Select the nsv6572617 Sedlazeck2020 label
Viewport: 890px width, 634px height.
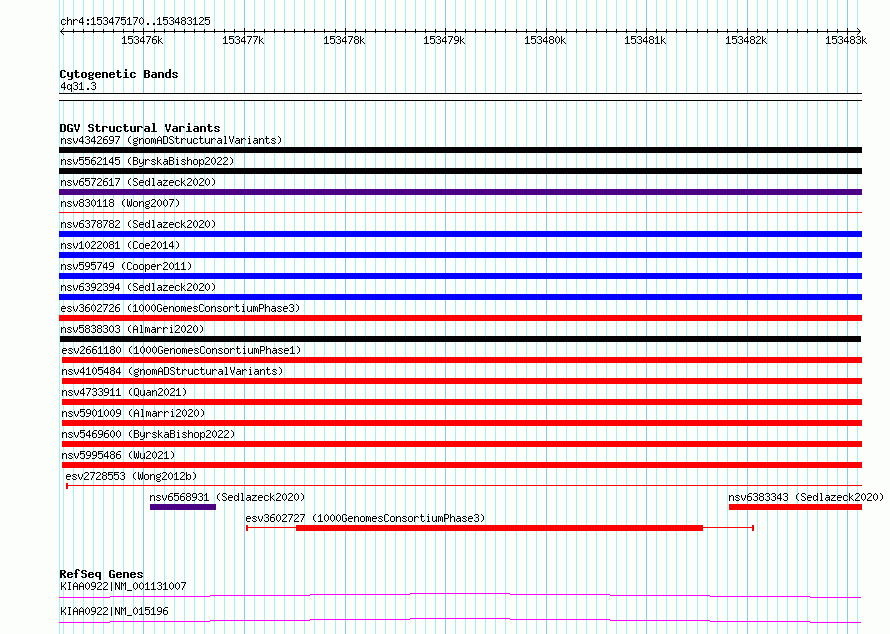click(x=138, y=182)
